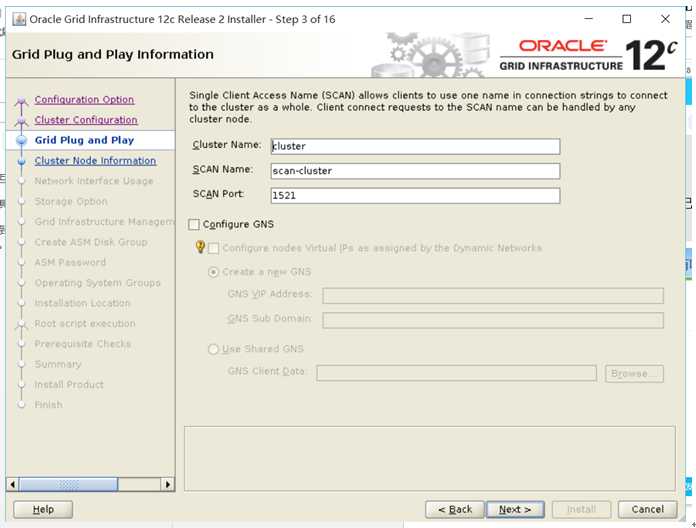Click the installer Java icon in title bar

click(19, 19)
